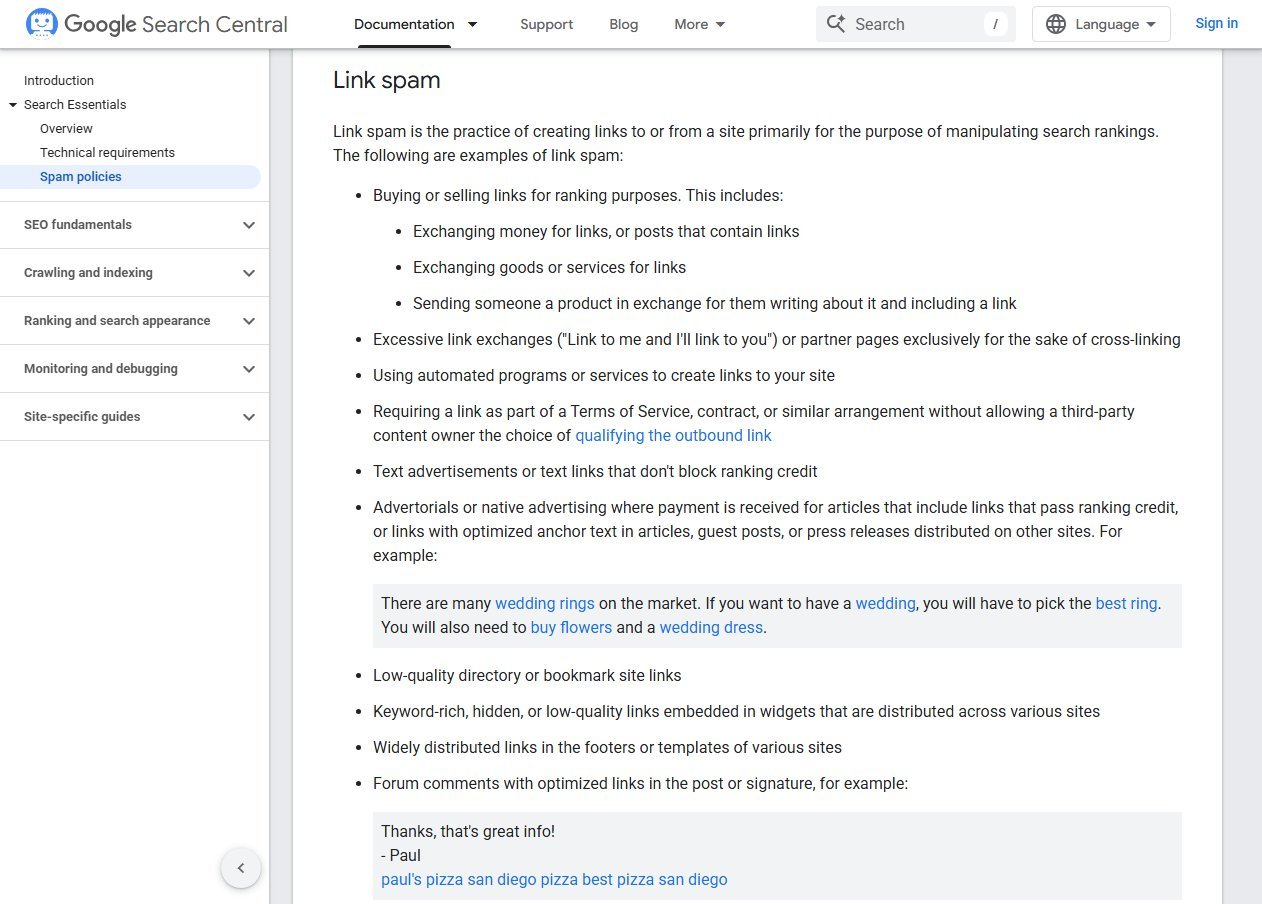Click the paul's pizza san diego link
The height and width of the screenshot is (904, 1262).
coord(554,880)
